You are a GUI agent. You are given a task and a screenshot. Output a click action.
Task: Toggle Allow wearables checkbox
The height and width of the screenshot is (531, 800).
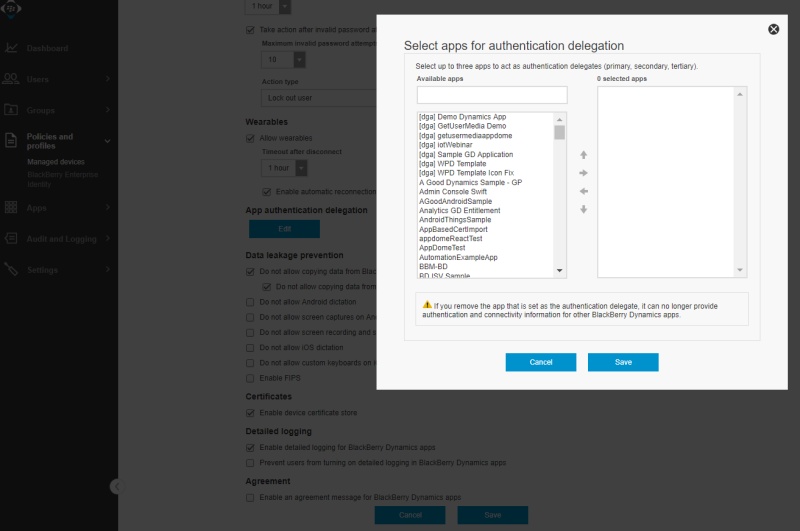250,138
